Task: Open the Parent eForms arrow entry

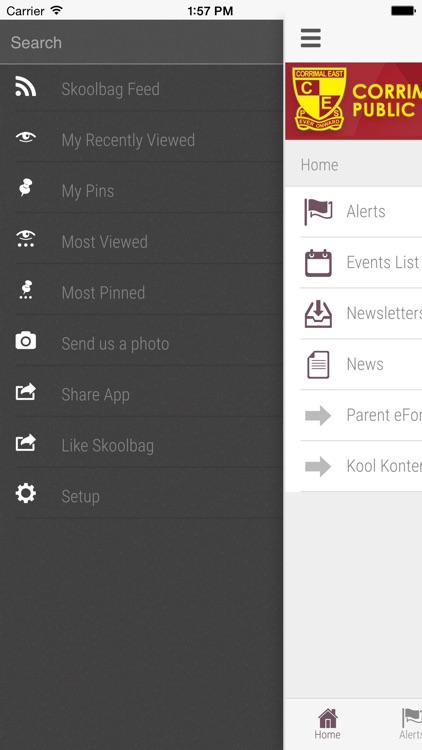Action: tap(361, 416)
